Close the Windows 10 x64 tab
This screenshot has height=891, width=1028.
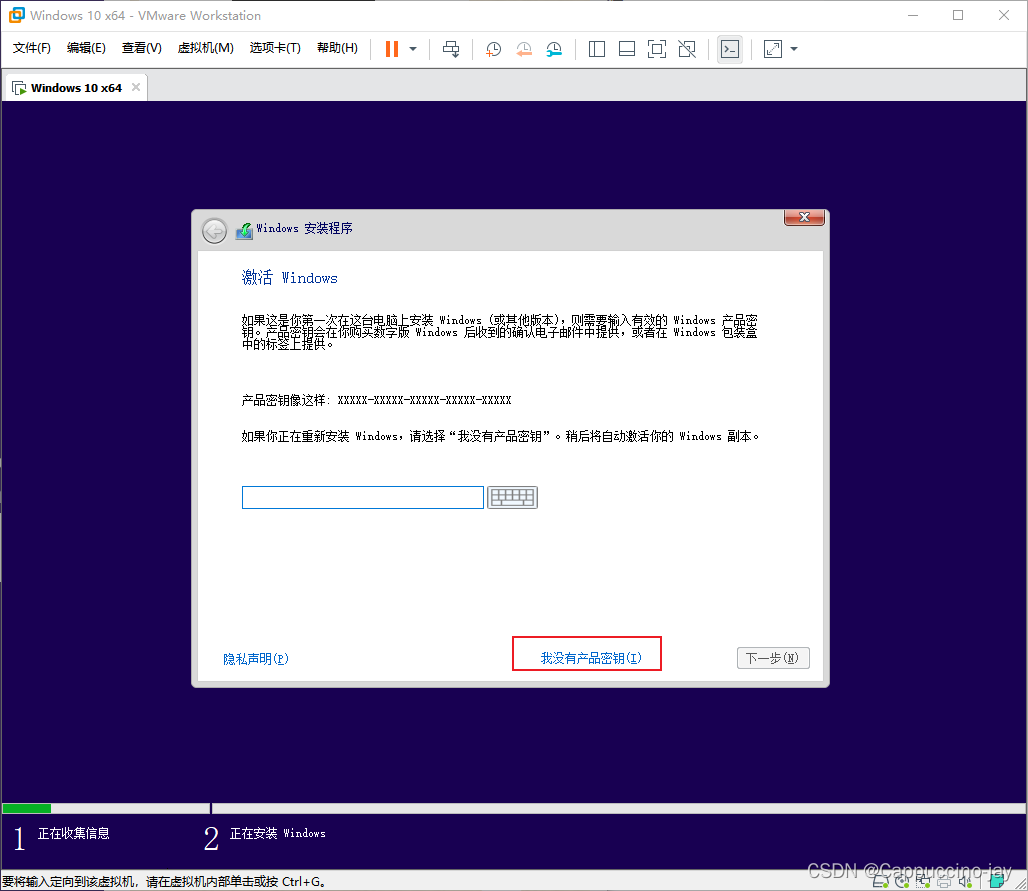point(136,87)
